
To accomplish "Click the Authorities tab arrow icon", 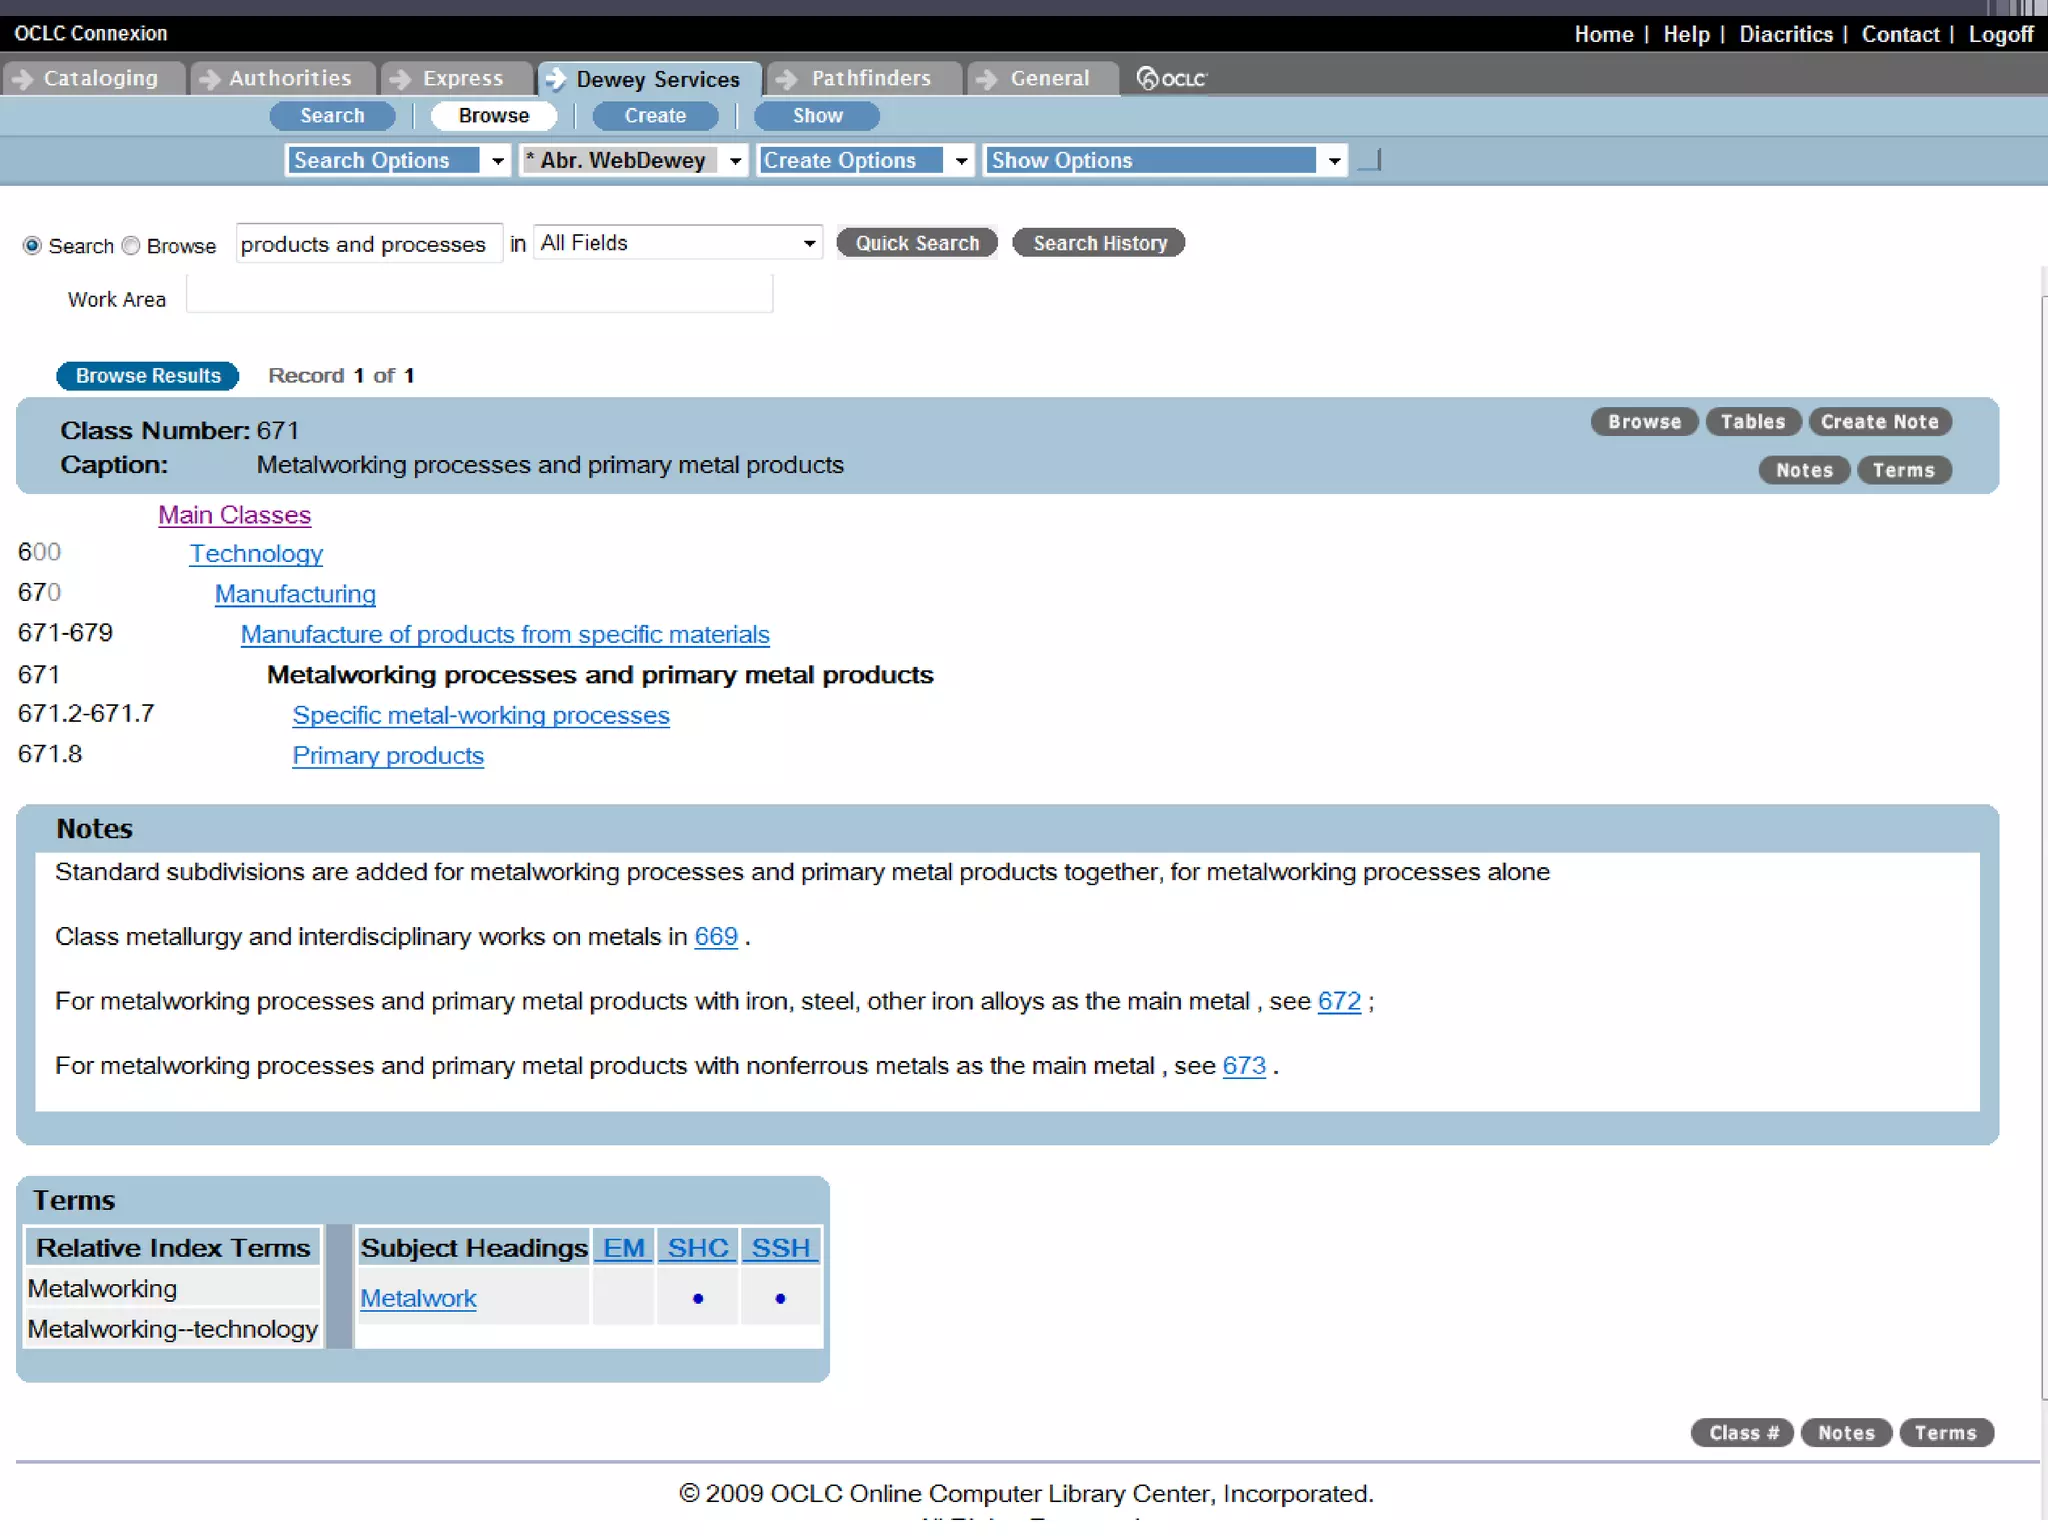I will [x=209, y=79].
